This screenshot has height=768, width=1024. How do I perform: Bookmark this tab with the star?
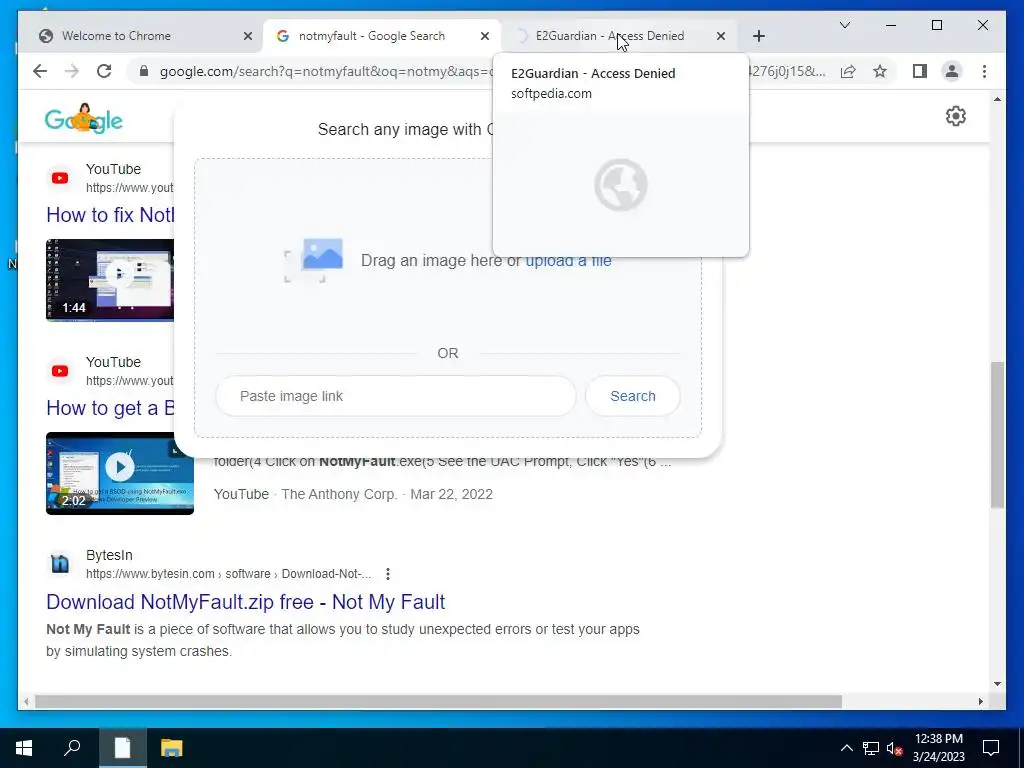pyautogui.click(x=880, y=71)
